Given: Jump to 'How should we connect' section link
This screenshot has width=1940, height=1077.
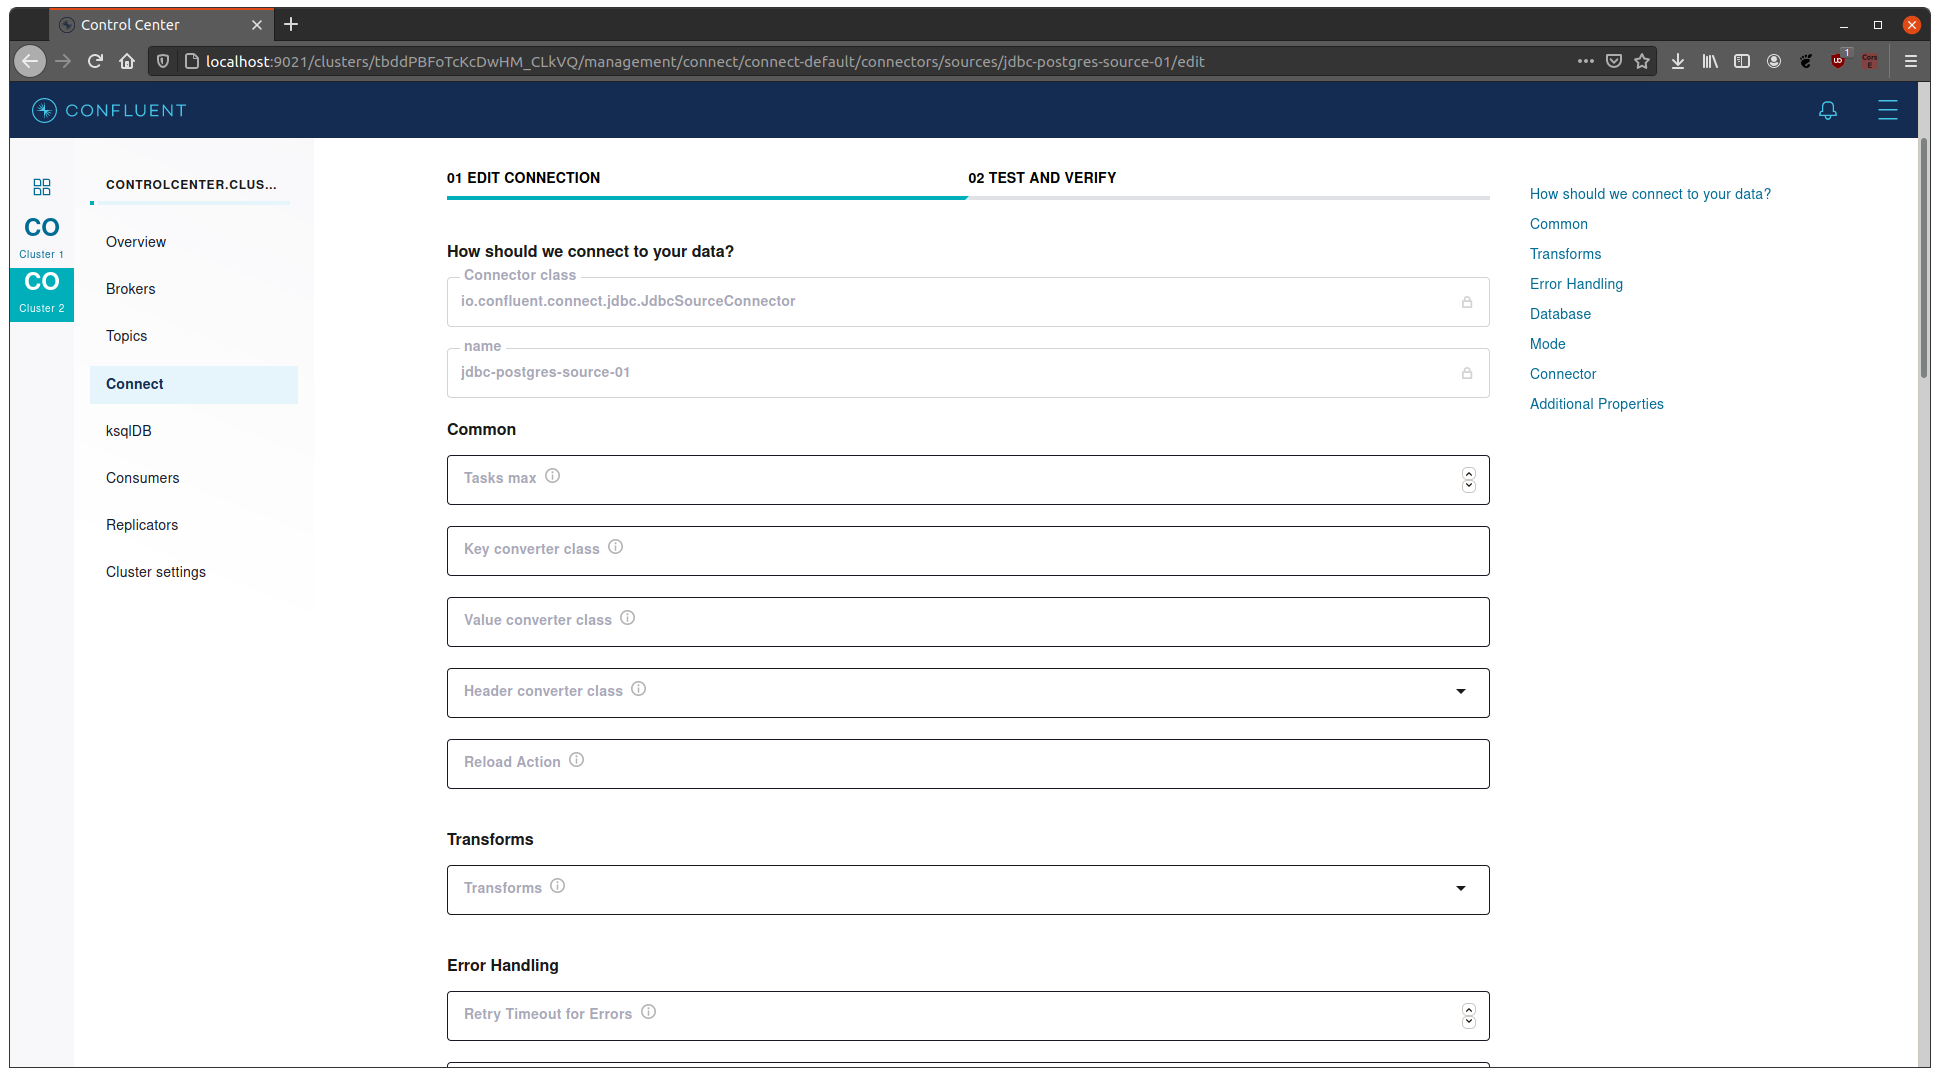Looking at the screenshot, I should point(1650,194).
